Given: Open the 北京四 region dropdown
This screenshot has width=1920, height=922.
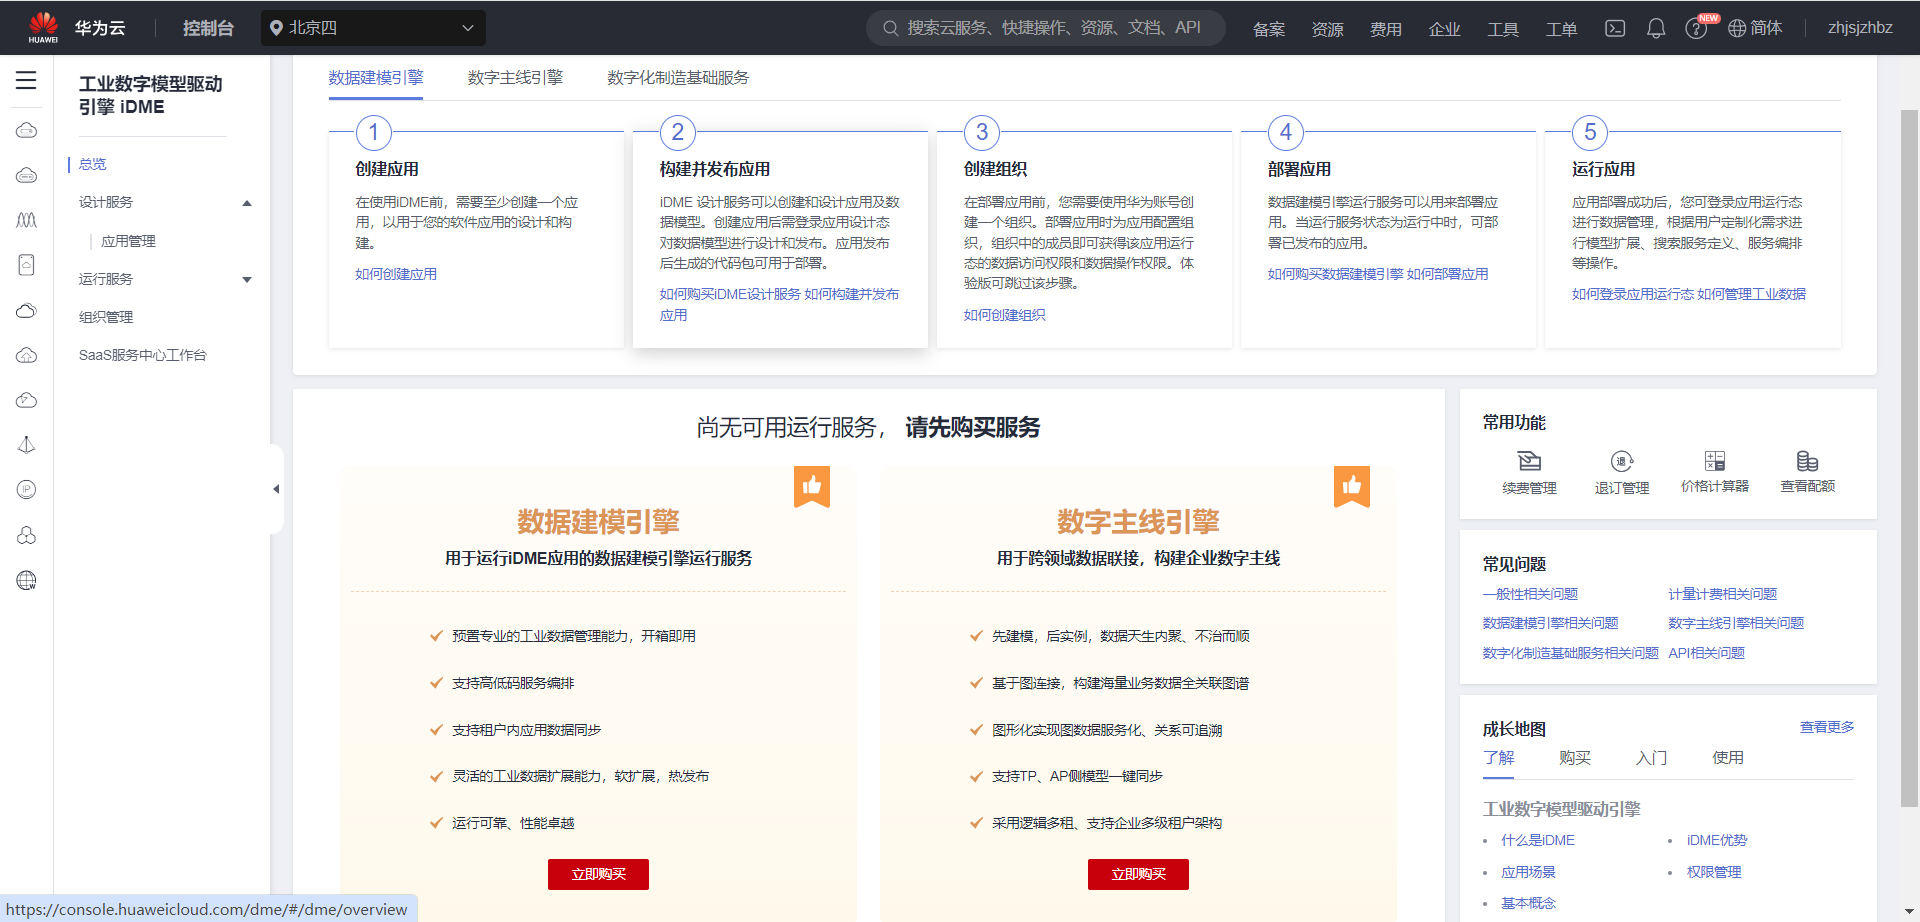Looking at the screenshot, I should coord(373,28).
